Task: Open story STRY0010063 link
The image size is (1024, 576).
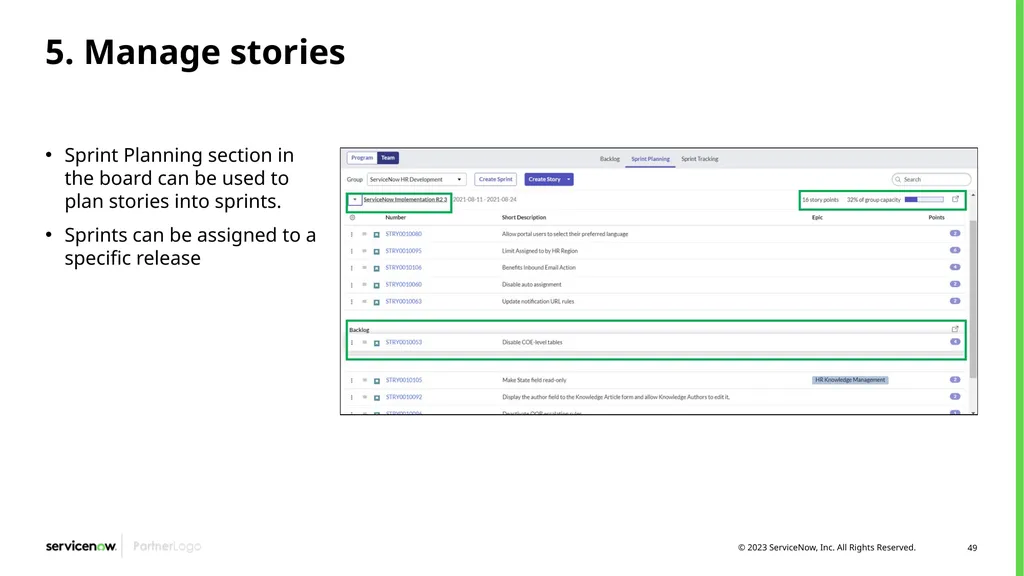Action: point(404,302)
